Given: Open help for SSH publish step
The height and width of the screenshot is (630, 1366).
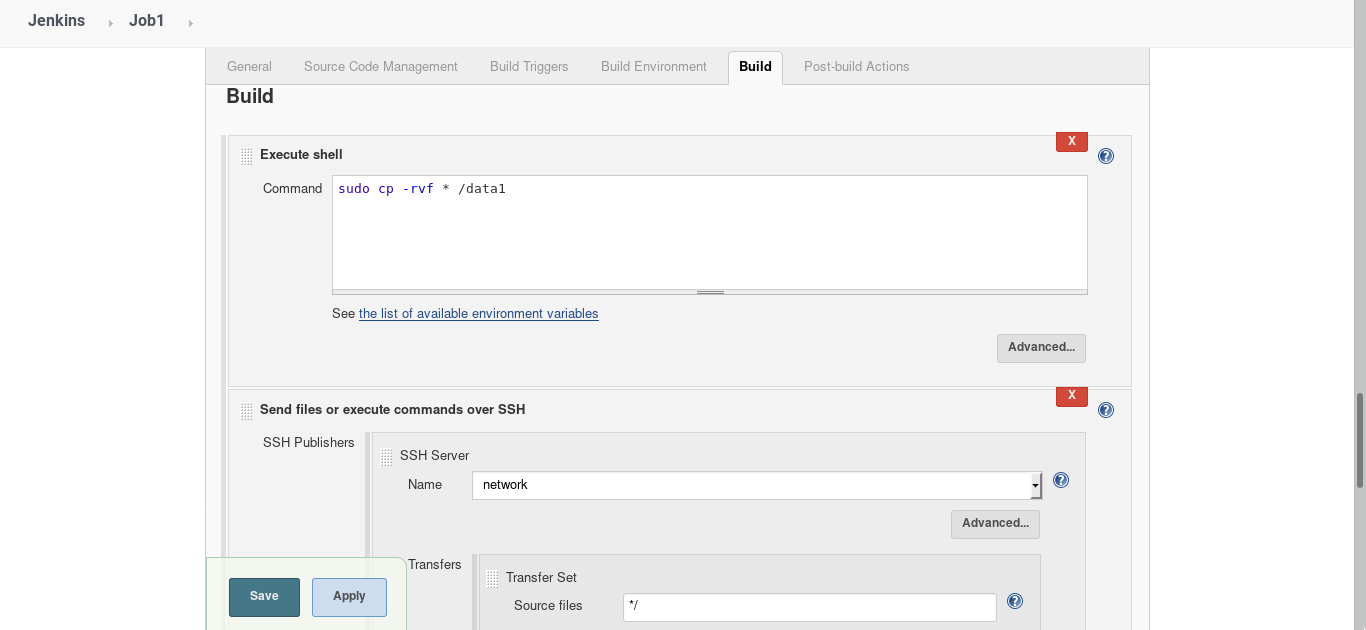Looking at the screenshot, I should point(1105,409).
